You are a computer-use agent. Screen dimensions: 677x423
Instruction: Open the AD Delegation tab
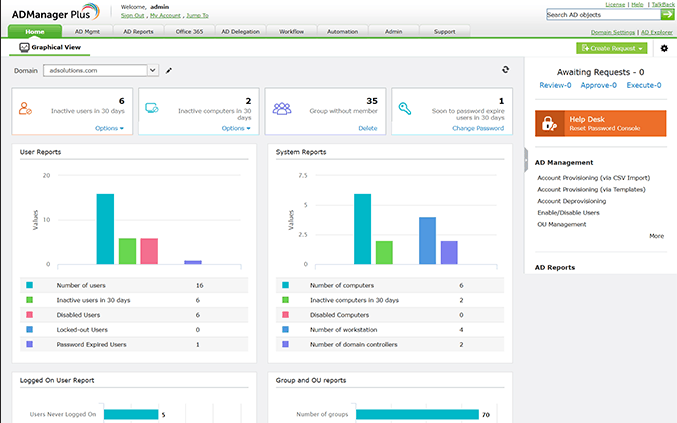click(x=240, y=32)
